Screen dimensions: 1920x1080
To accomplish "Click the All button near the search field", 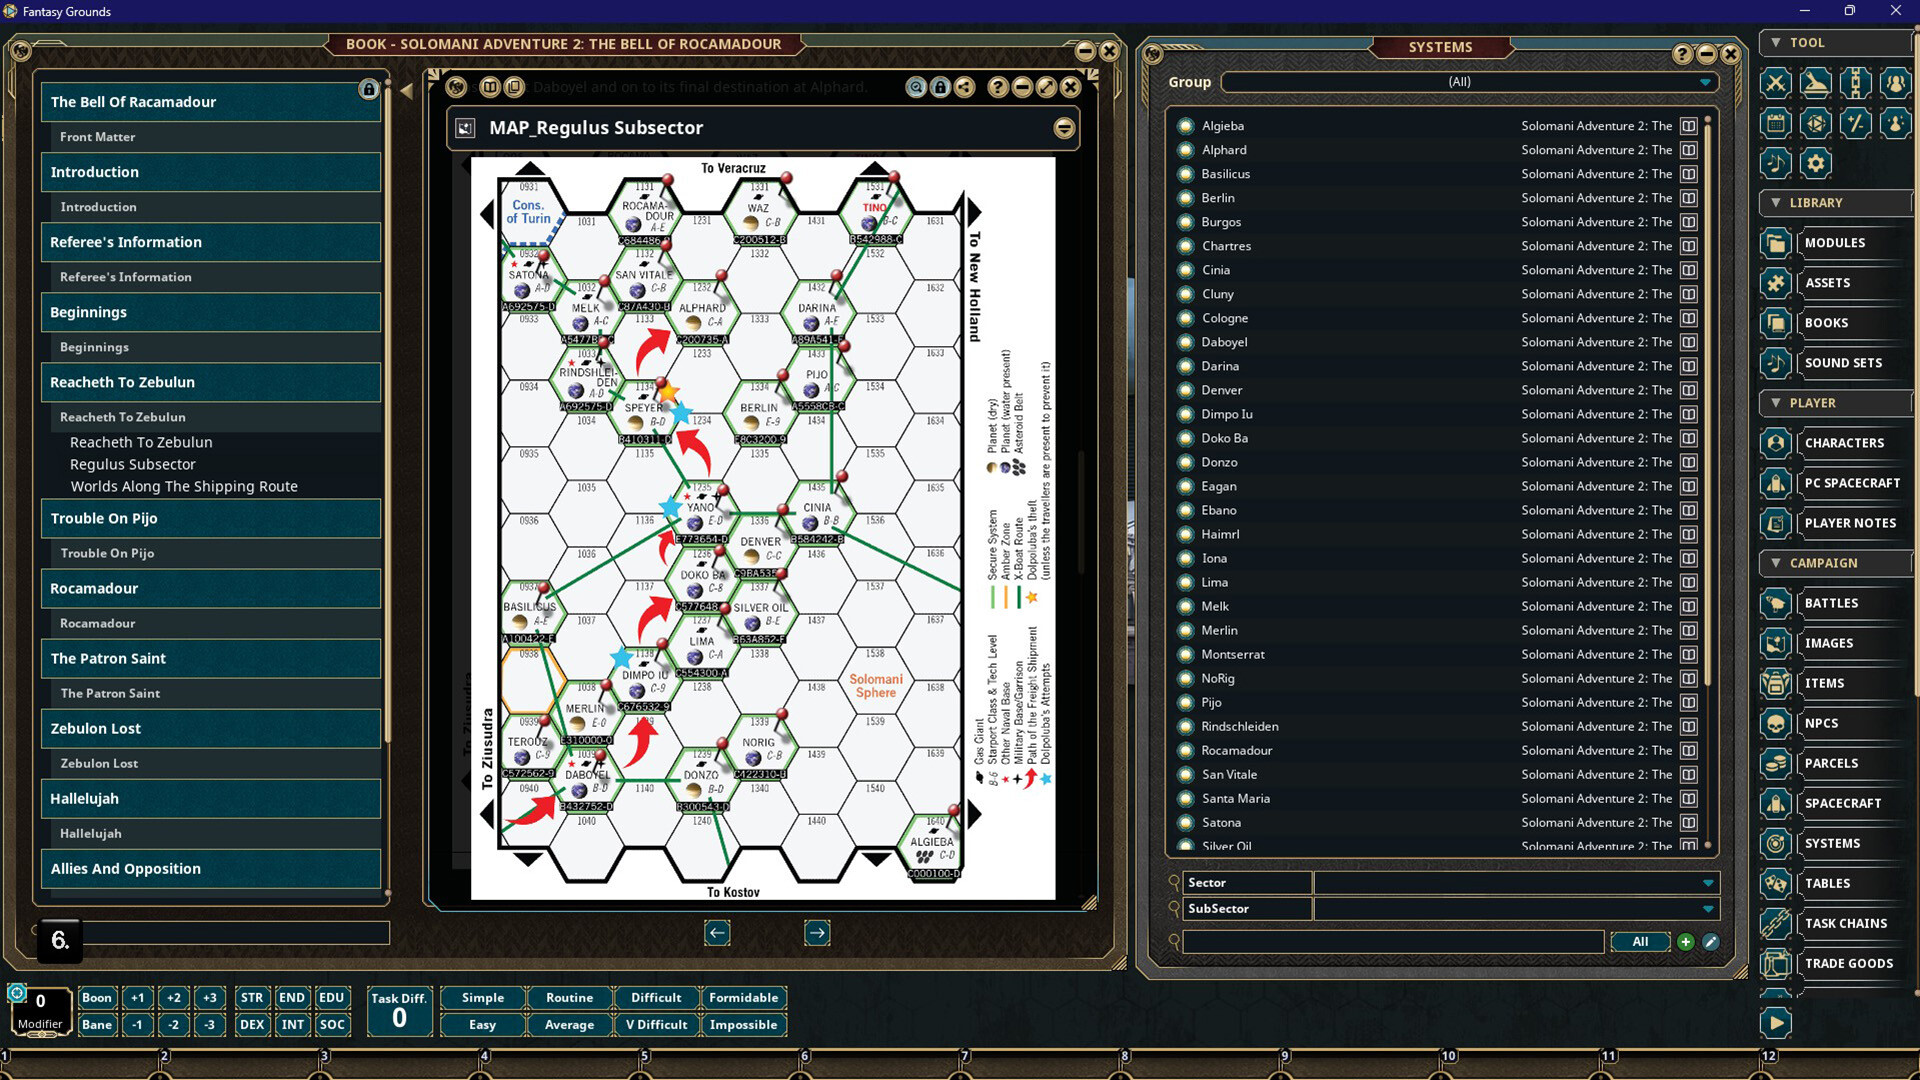I will click(1640, 941).
